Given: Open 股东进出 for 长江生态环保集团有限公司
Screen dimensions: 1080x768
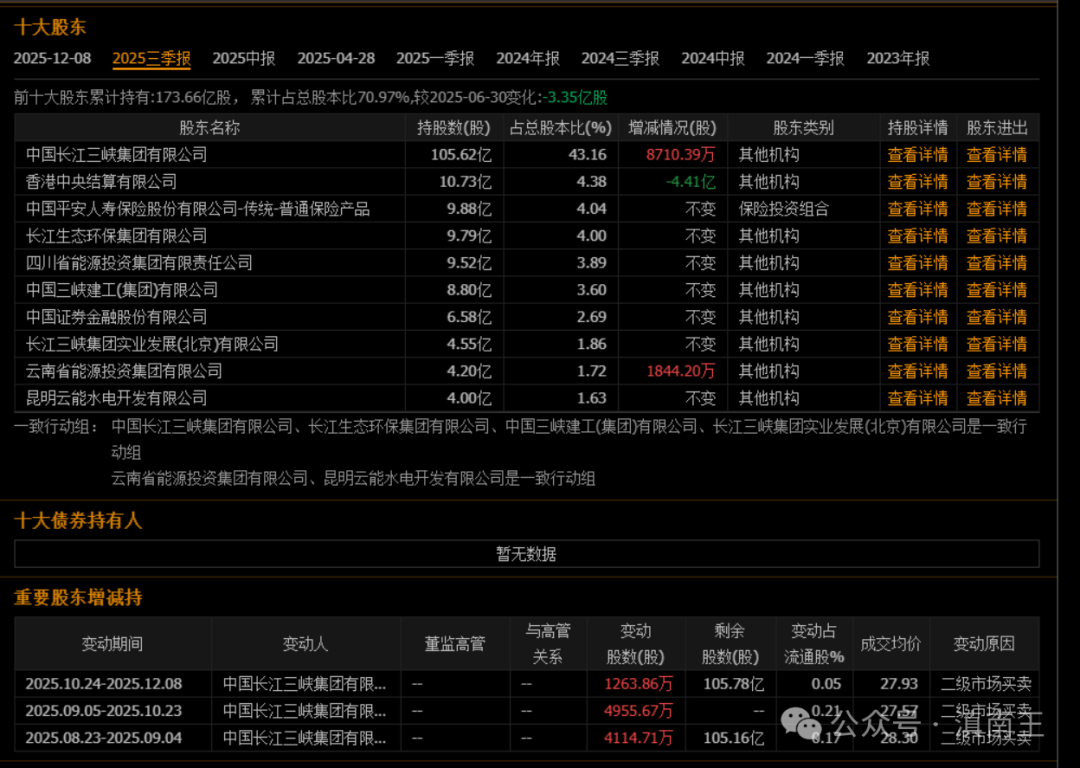Looking at the screenshot, I should coord(997,236).
